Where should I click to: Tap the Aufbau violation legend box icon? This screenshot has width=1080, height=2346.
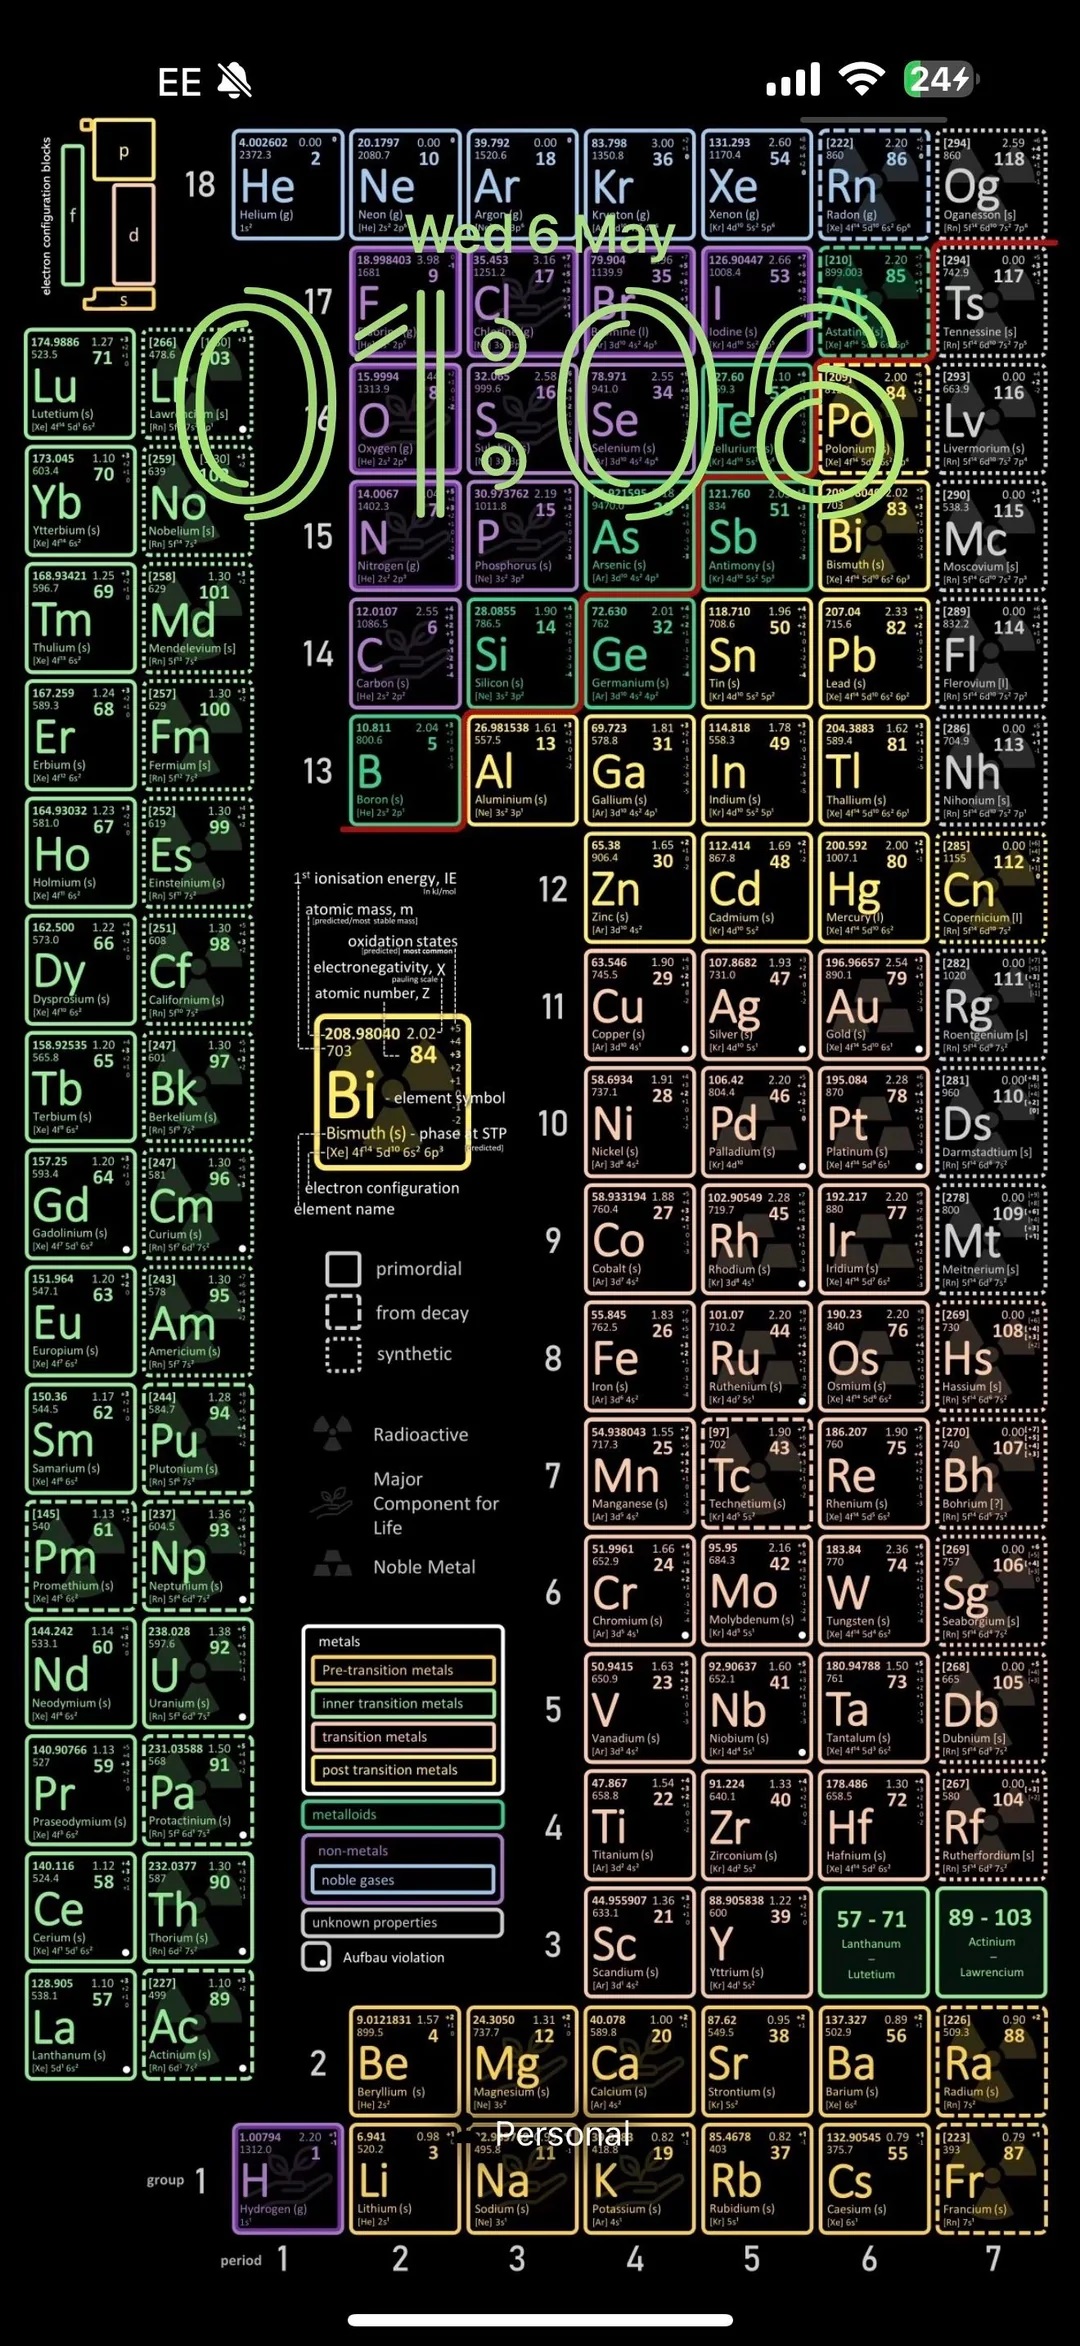coord(317,1956)
